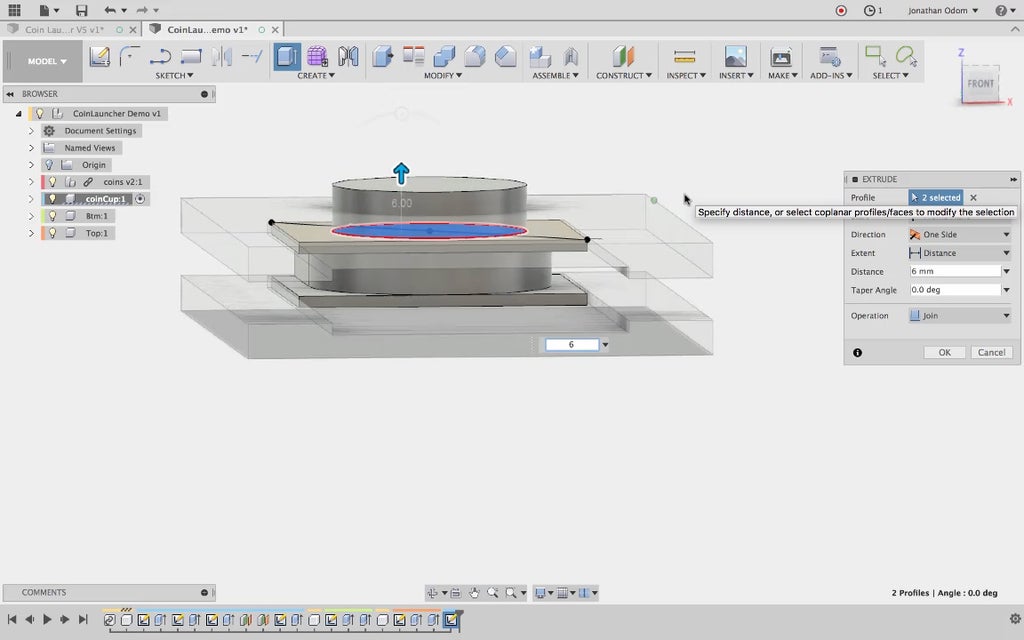Open the Direction One Side dropdown

[x=959, y=235]
